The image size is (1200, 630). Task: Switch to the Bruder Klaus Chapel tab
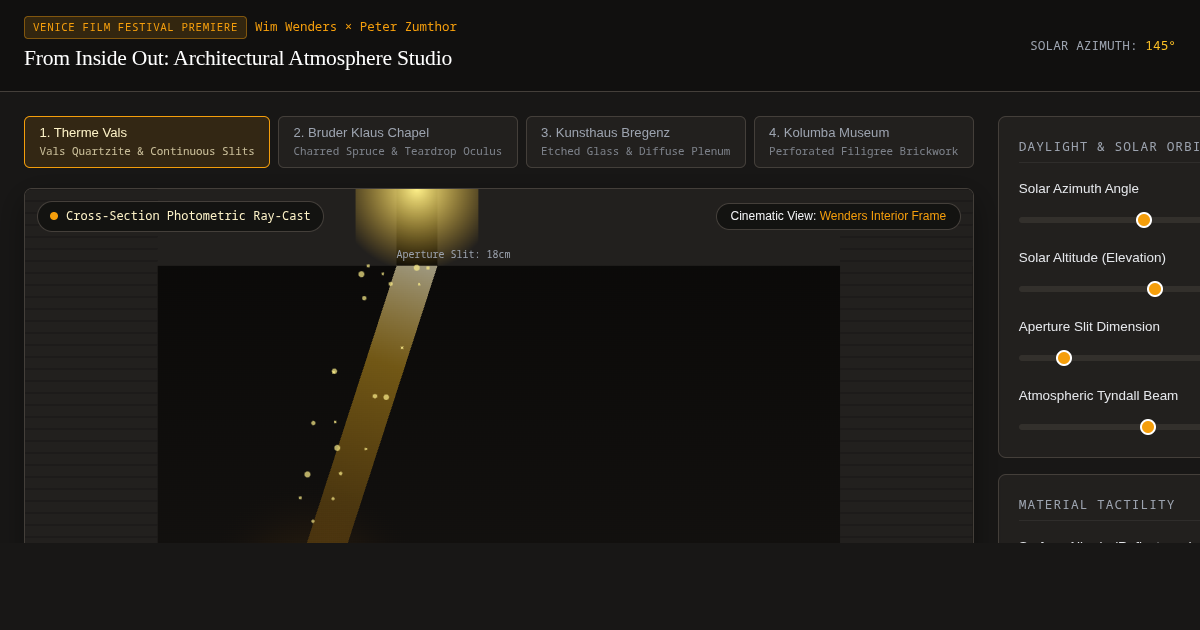point(398,142)
